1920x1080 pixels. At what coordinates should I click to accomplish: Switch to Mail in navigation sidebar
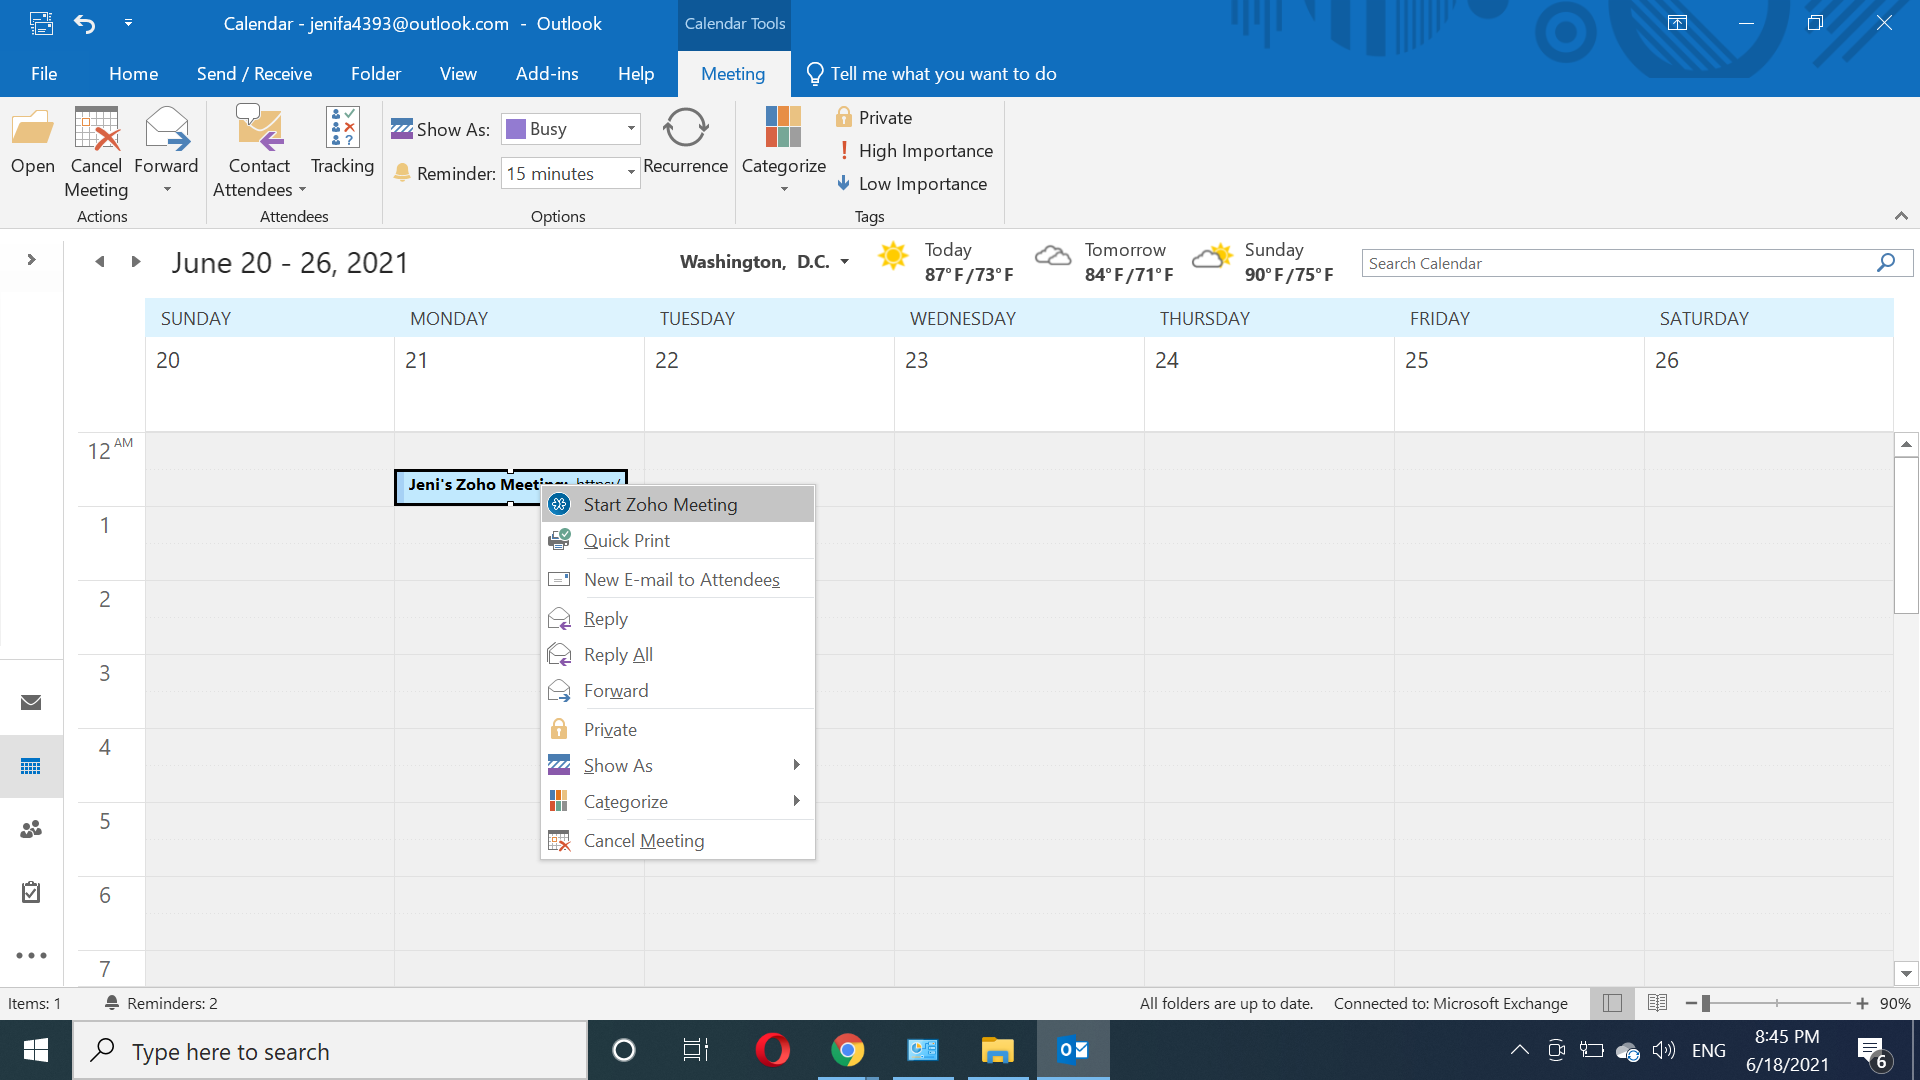tap(31, 702)
